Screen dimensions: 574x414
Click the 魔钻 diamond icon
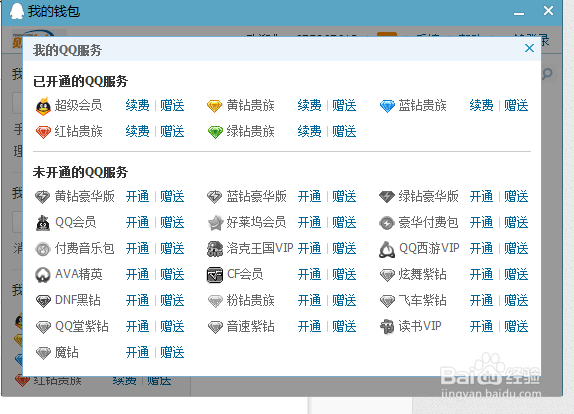[43, 353]
